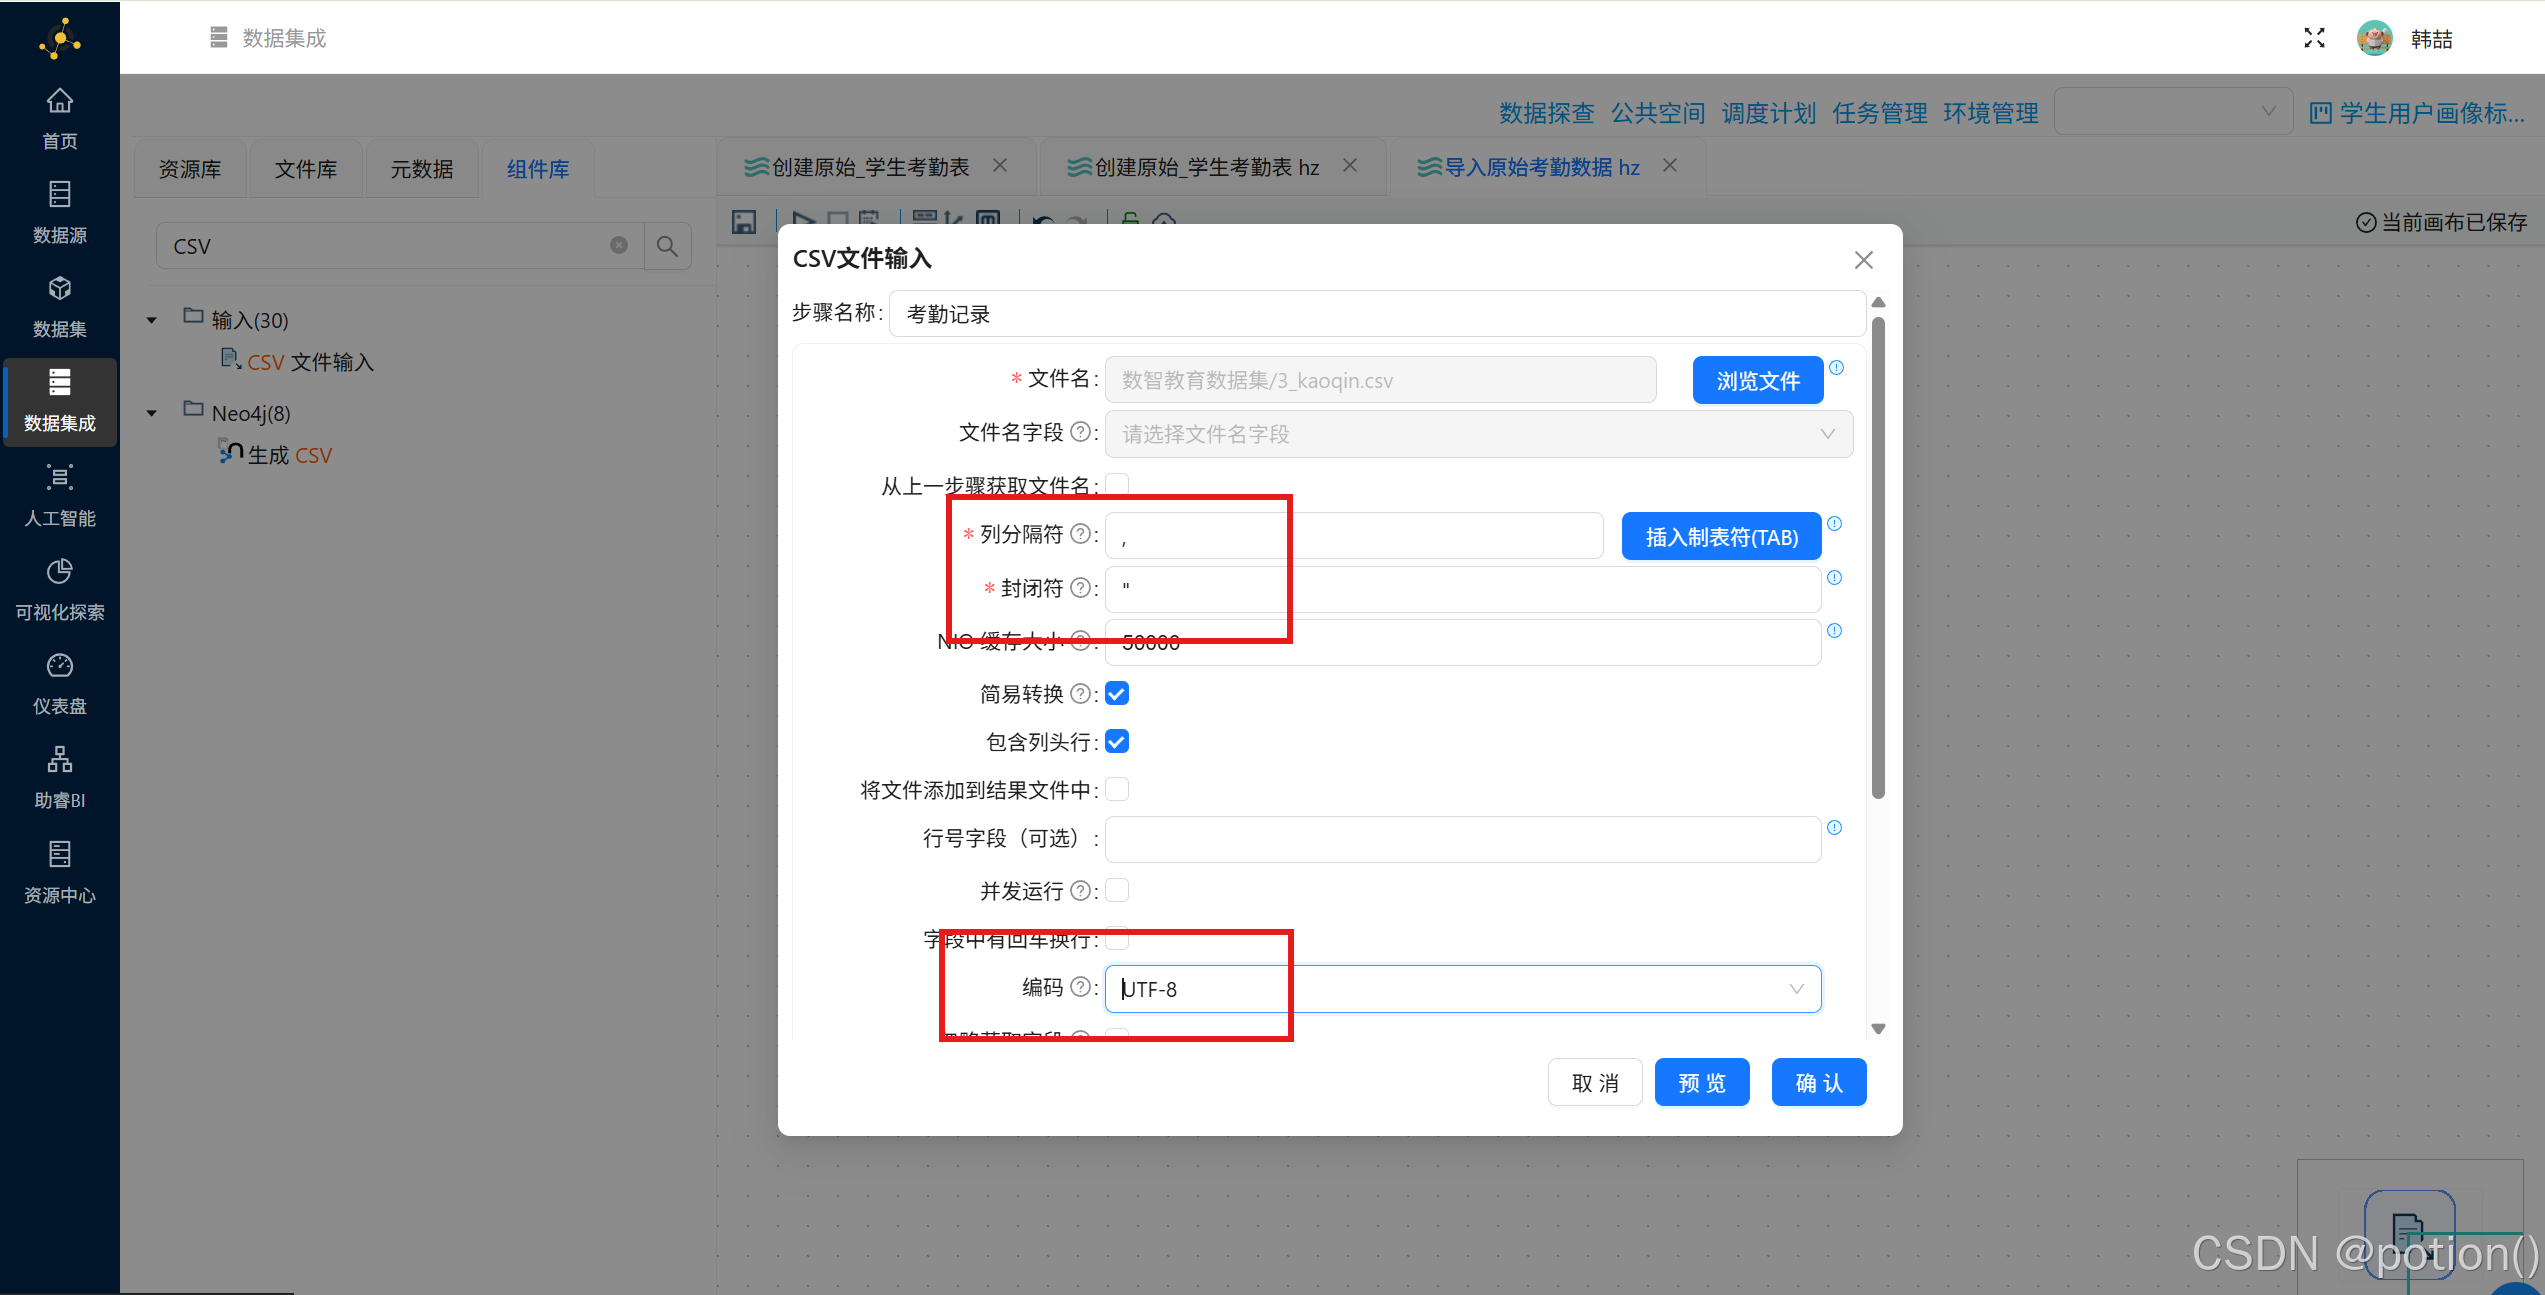The width and height of the screenshot is (2545, 1295).
Task: Toggle the menu collapse icon beside 数据集成
Action: (219, 37)
